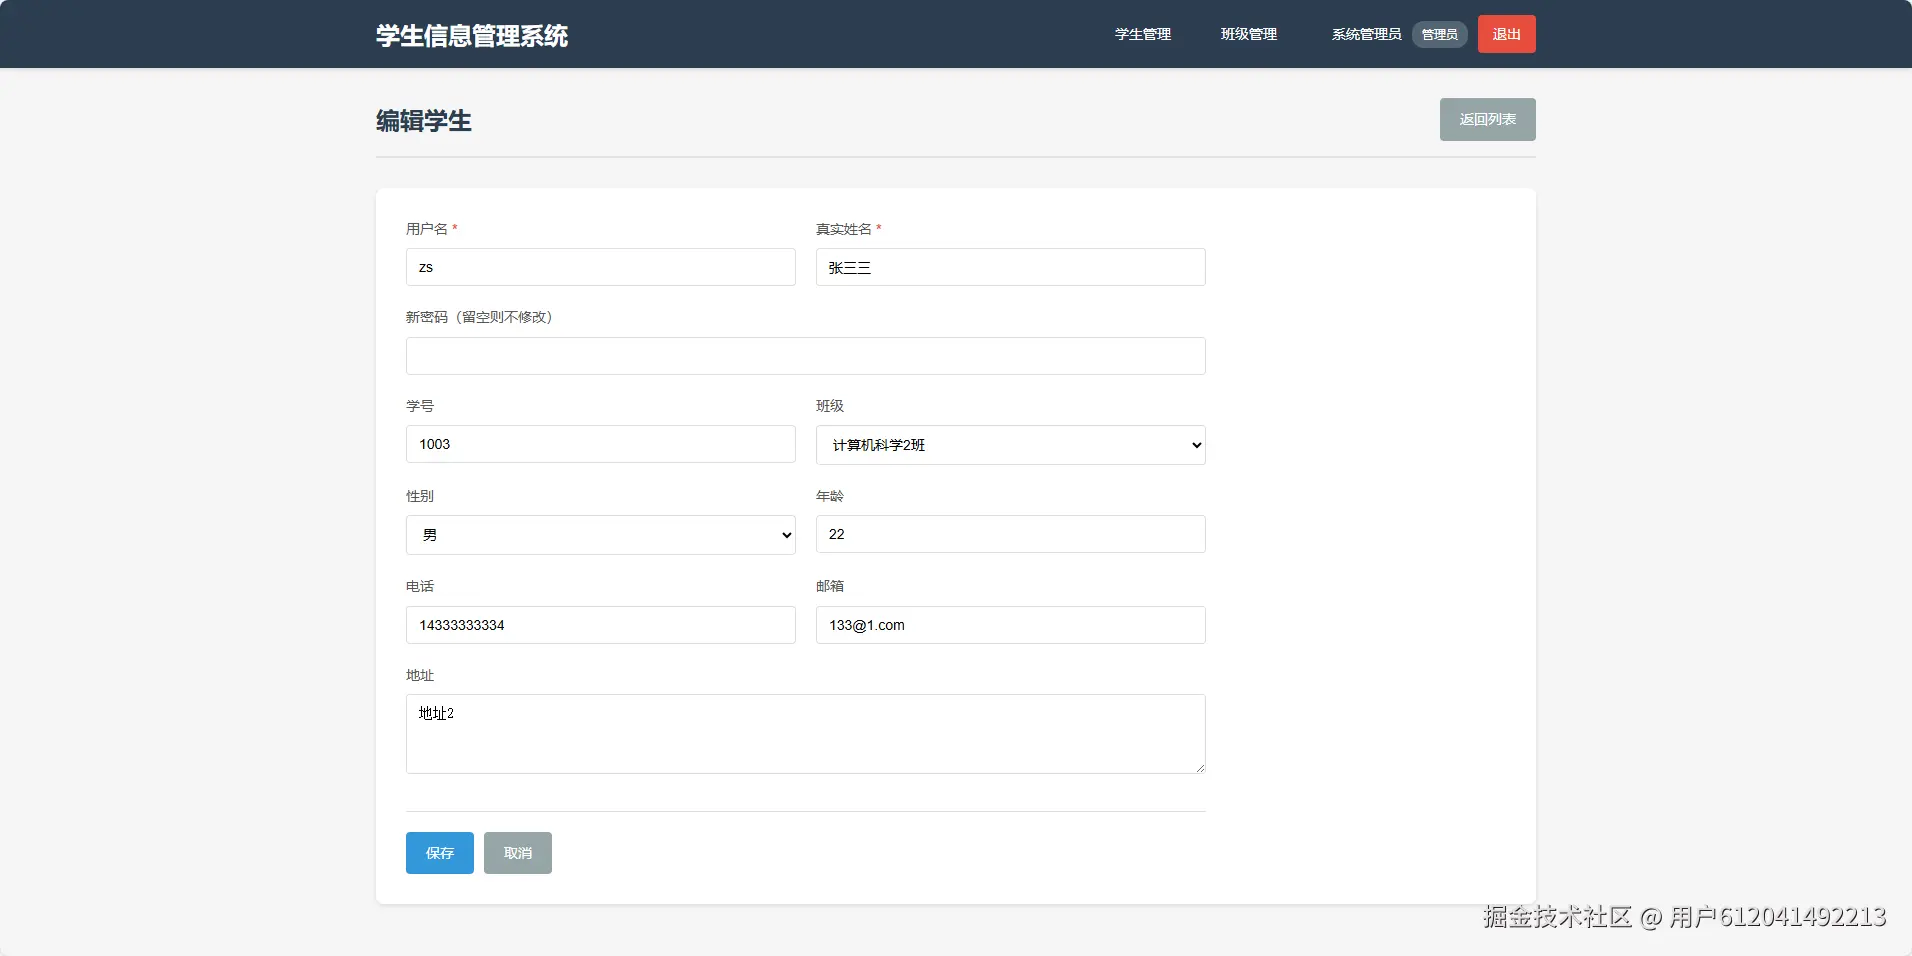
Task: Open the 班级管理 menu item
Action: click(x=1248, y=34)
